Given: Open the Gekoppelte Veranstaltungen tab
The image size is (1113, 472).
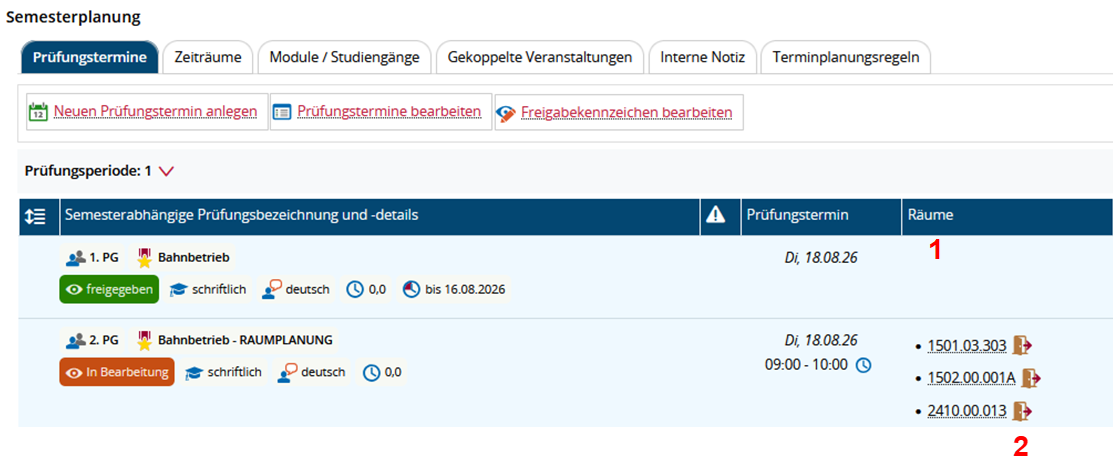Looking at the screenshot, I should 540,57.
